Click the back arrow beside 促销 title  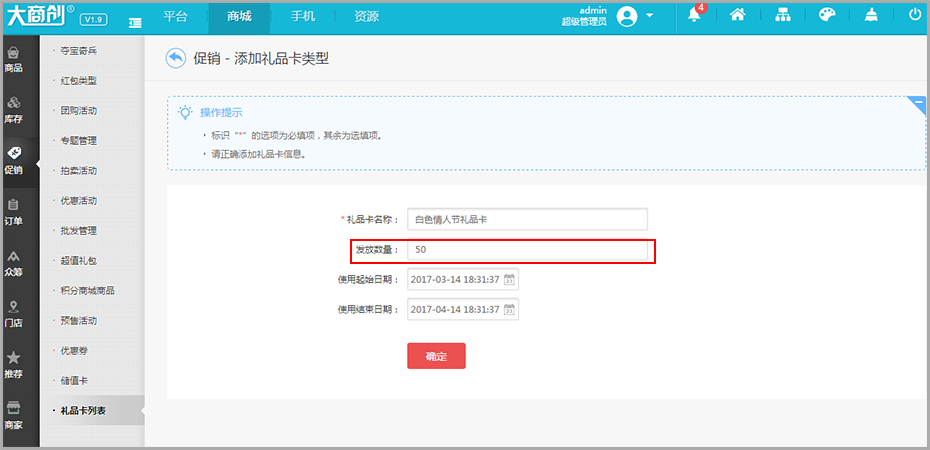tap(176, 58)
